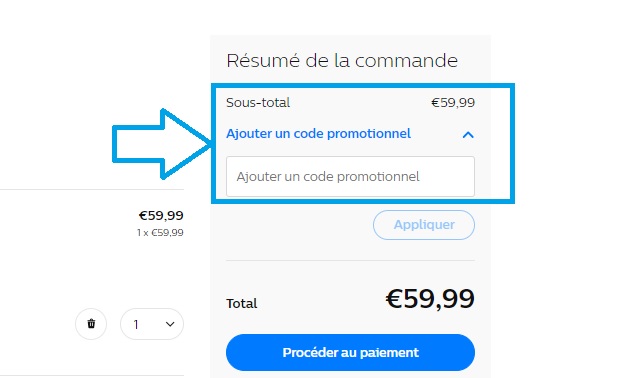Click the divider line below Appliquer
The width and height of the screenshot is (624, 378).
coord(350,261)
